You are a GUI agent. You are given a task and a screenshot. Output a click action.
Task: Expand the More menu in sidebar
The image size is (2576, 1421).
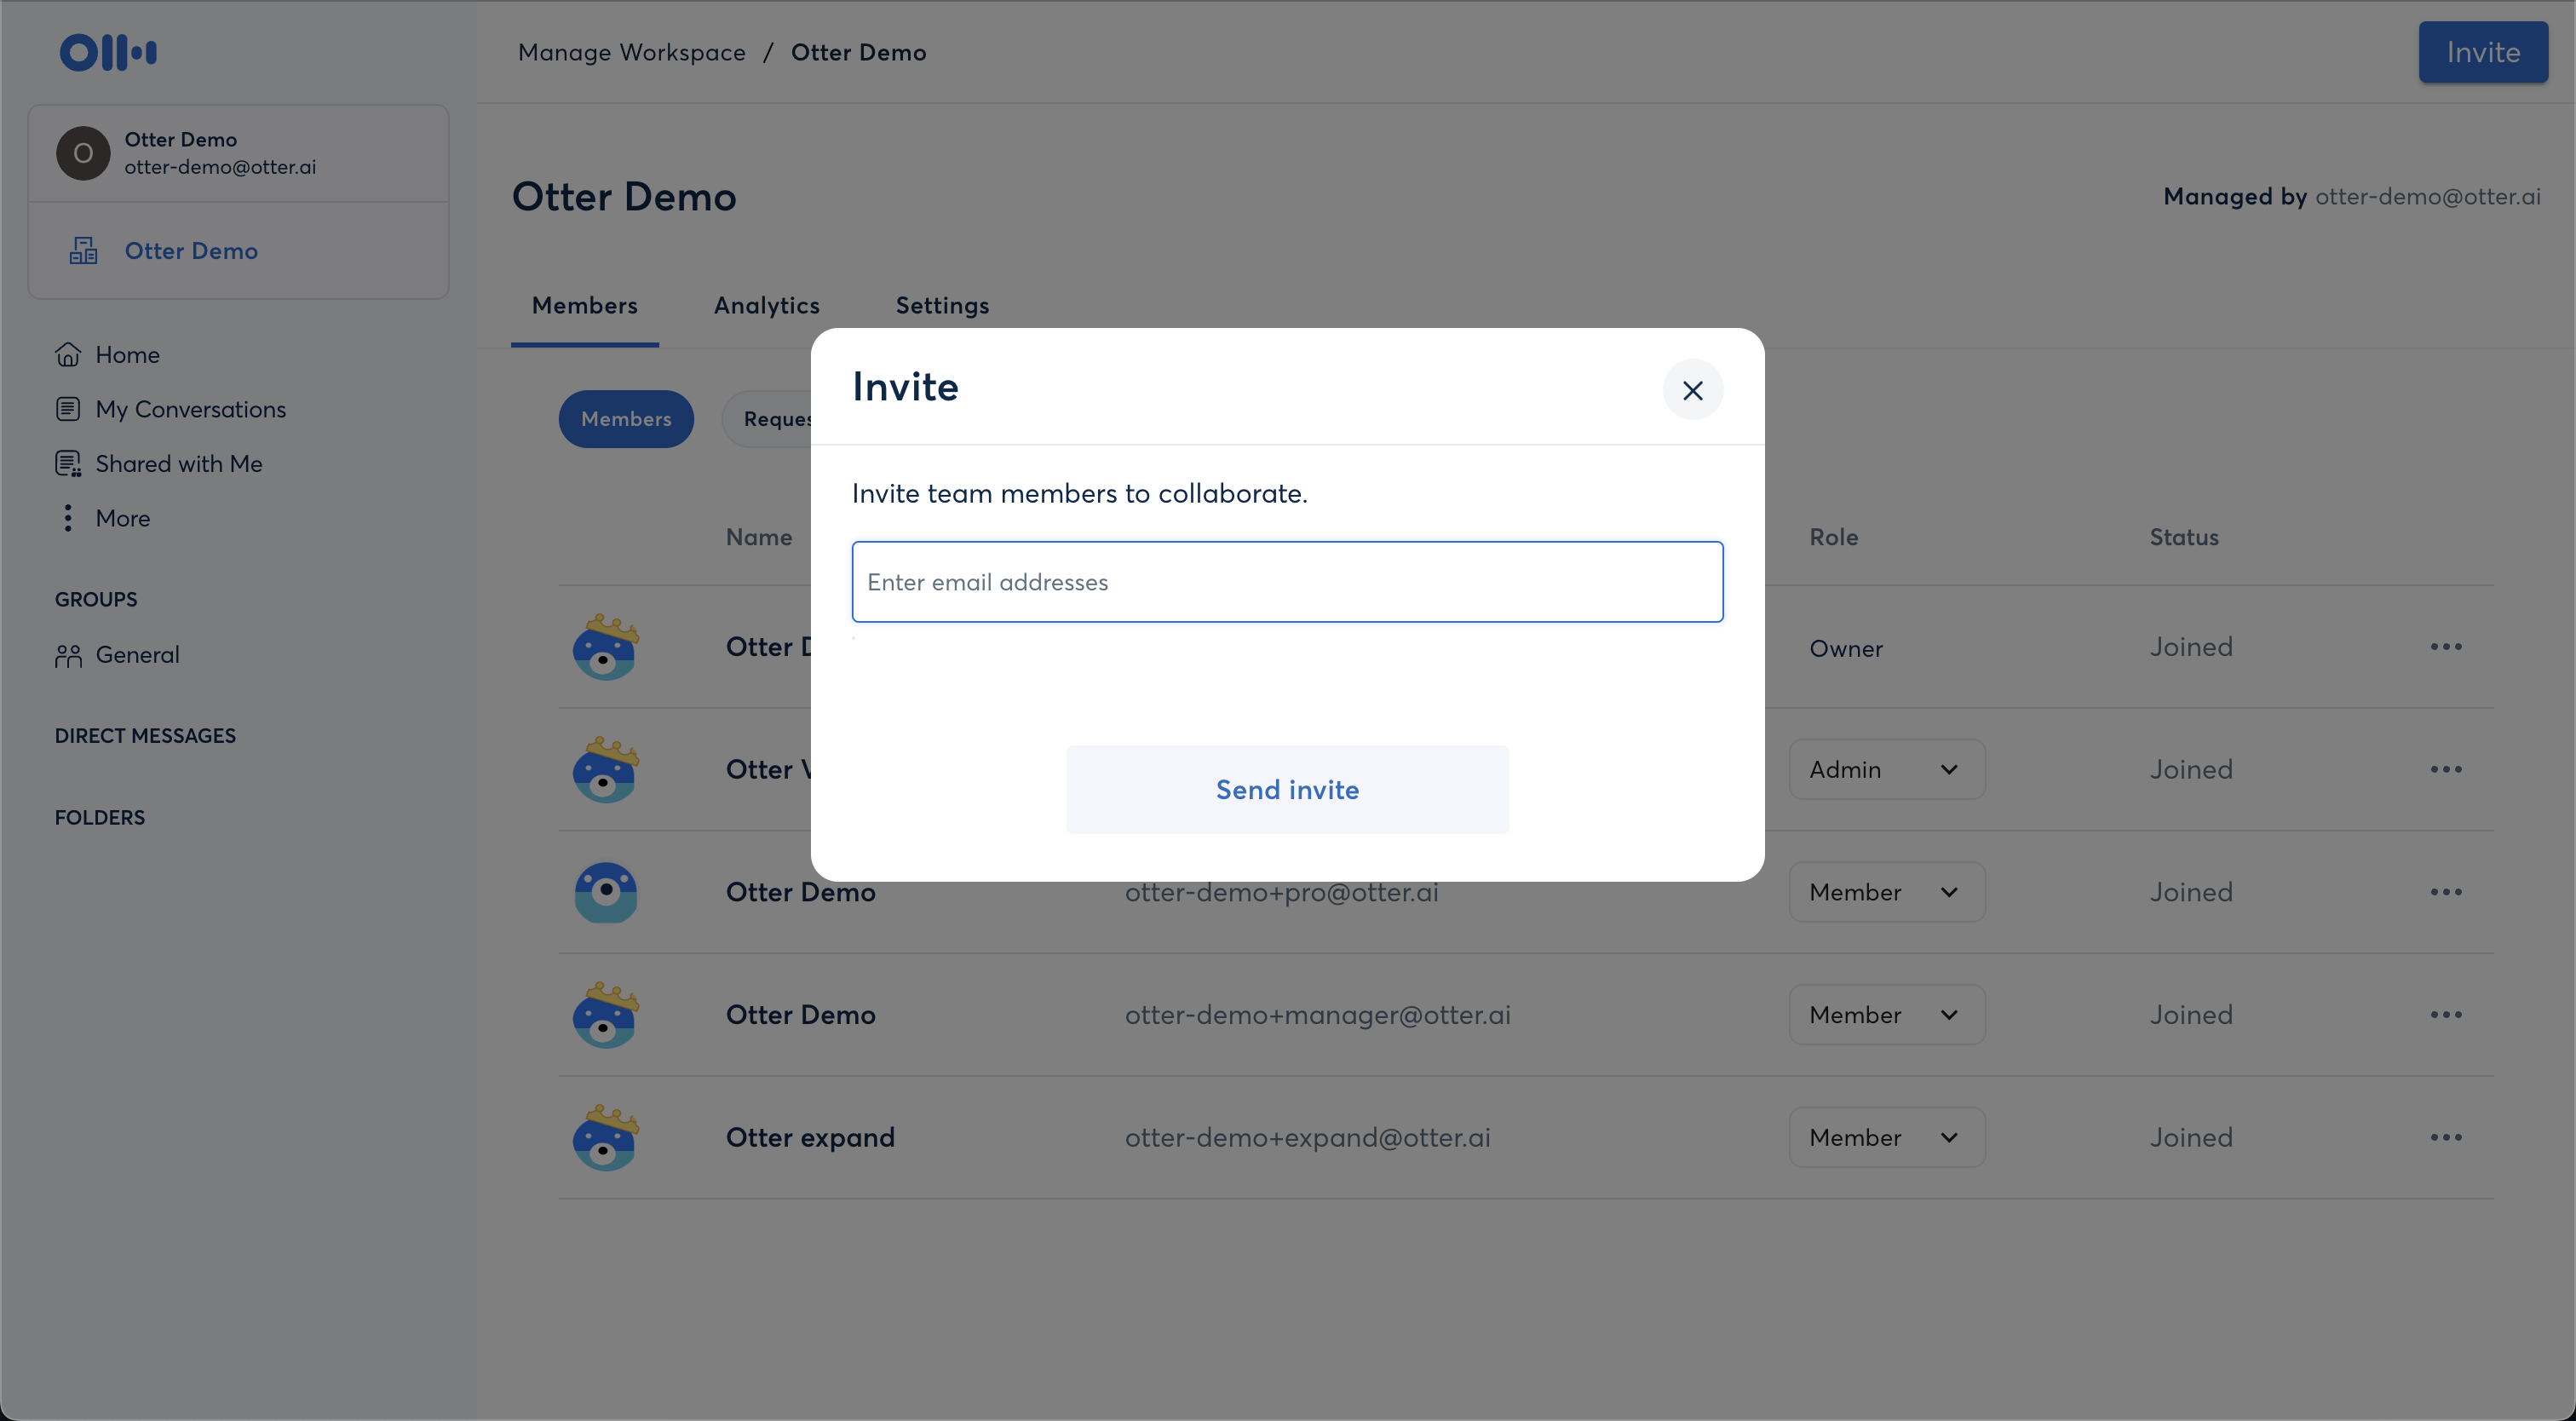pos(103,518)
